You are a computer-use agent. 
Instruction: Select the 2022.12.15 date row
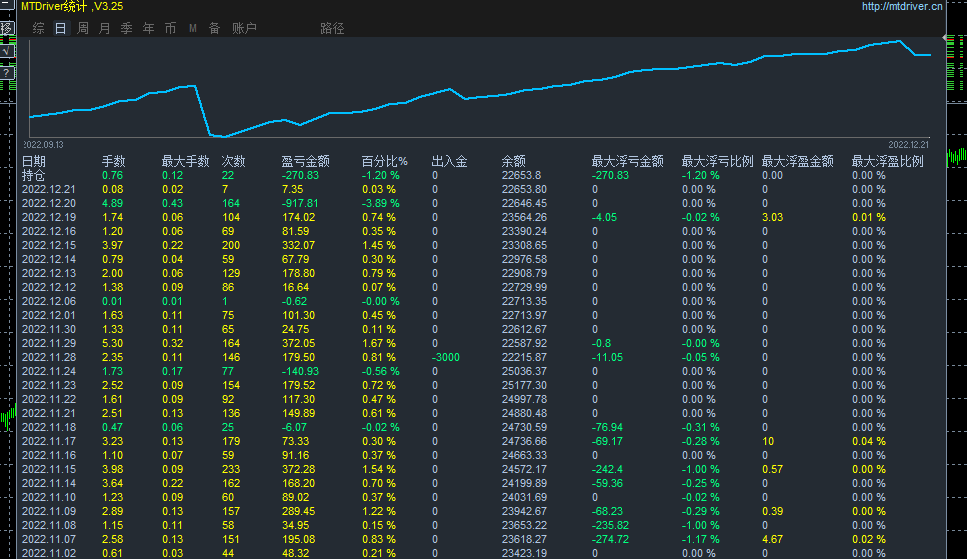pos(49,246)
